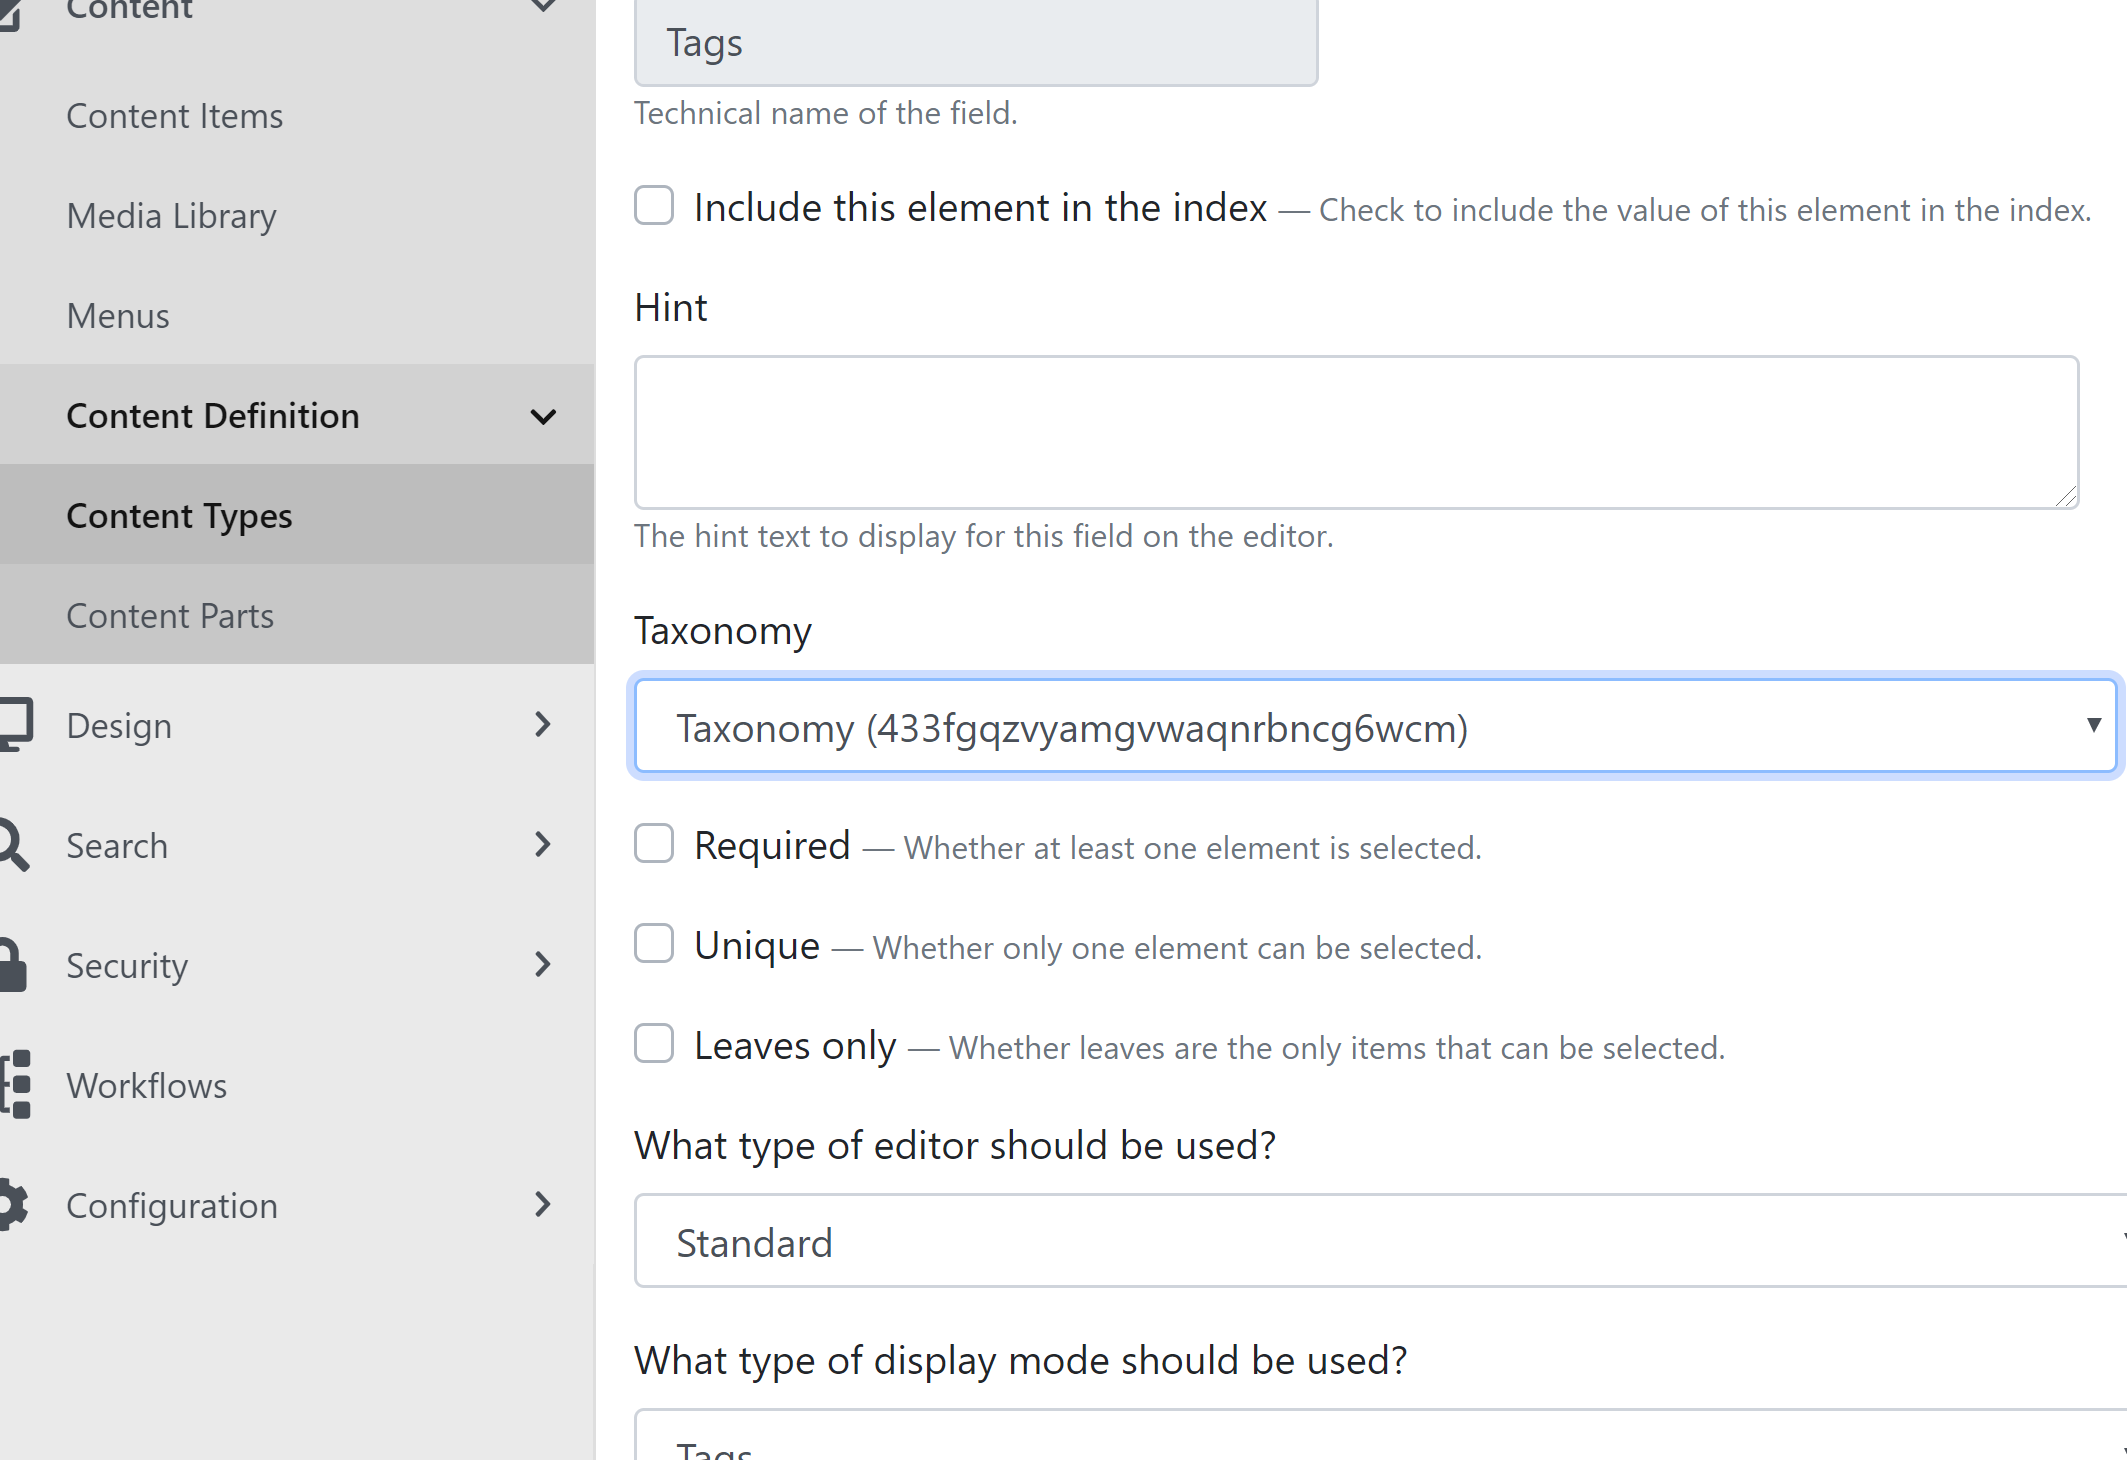Open Workflows using its sidebar icon

(15, 1085)
